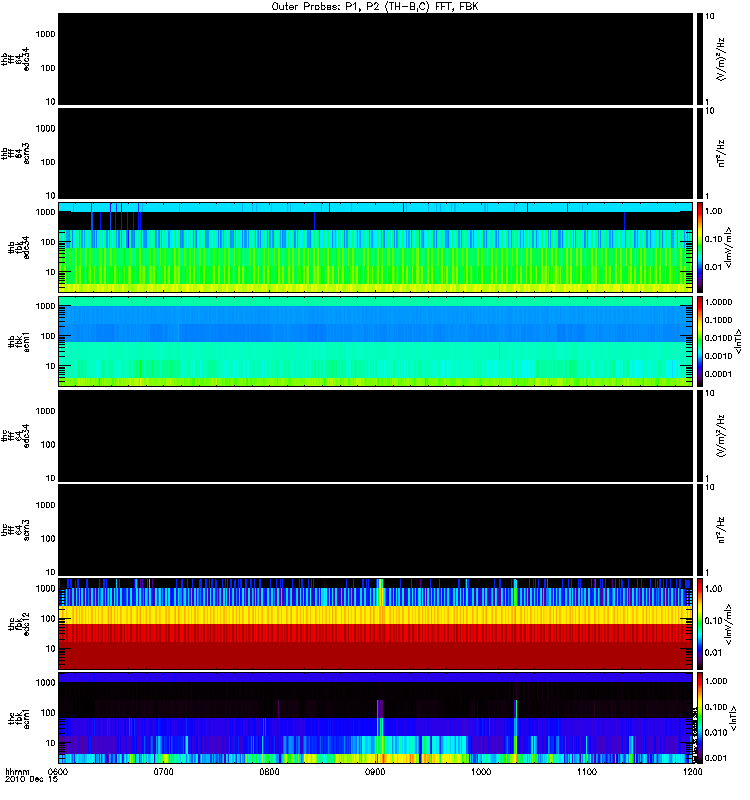750x800 pixels.
Task: Click the 10 frequency tick of thc fbk scm1
Action: point(51,743)
